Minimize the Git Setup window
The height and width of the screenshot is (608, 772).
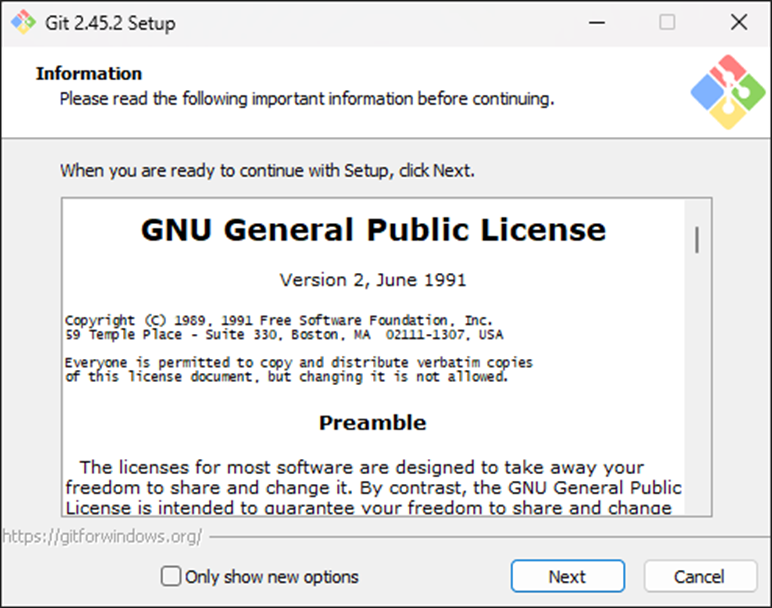coord(596,22)
